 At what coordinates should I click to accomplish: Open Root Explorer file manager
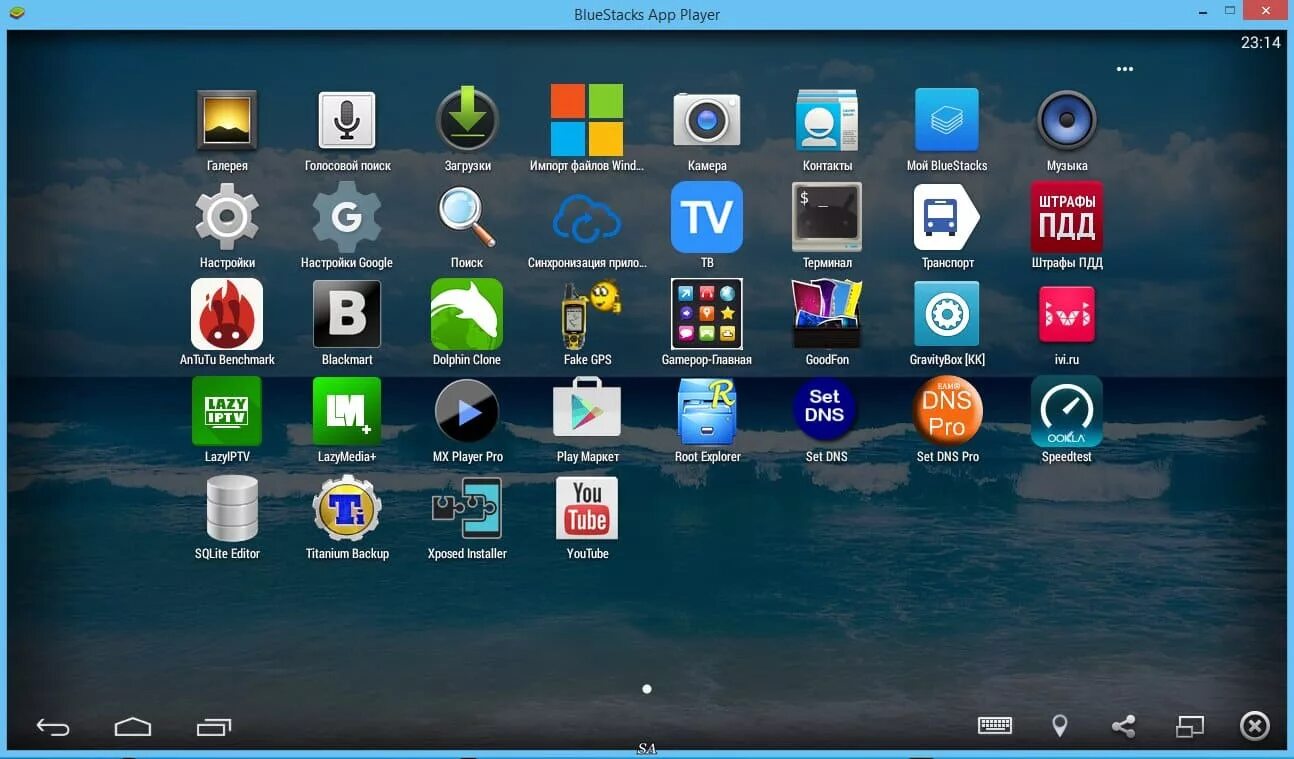click(x=707, y=411)
